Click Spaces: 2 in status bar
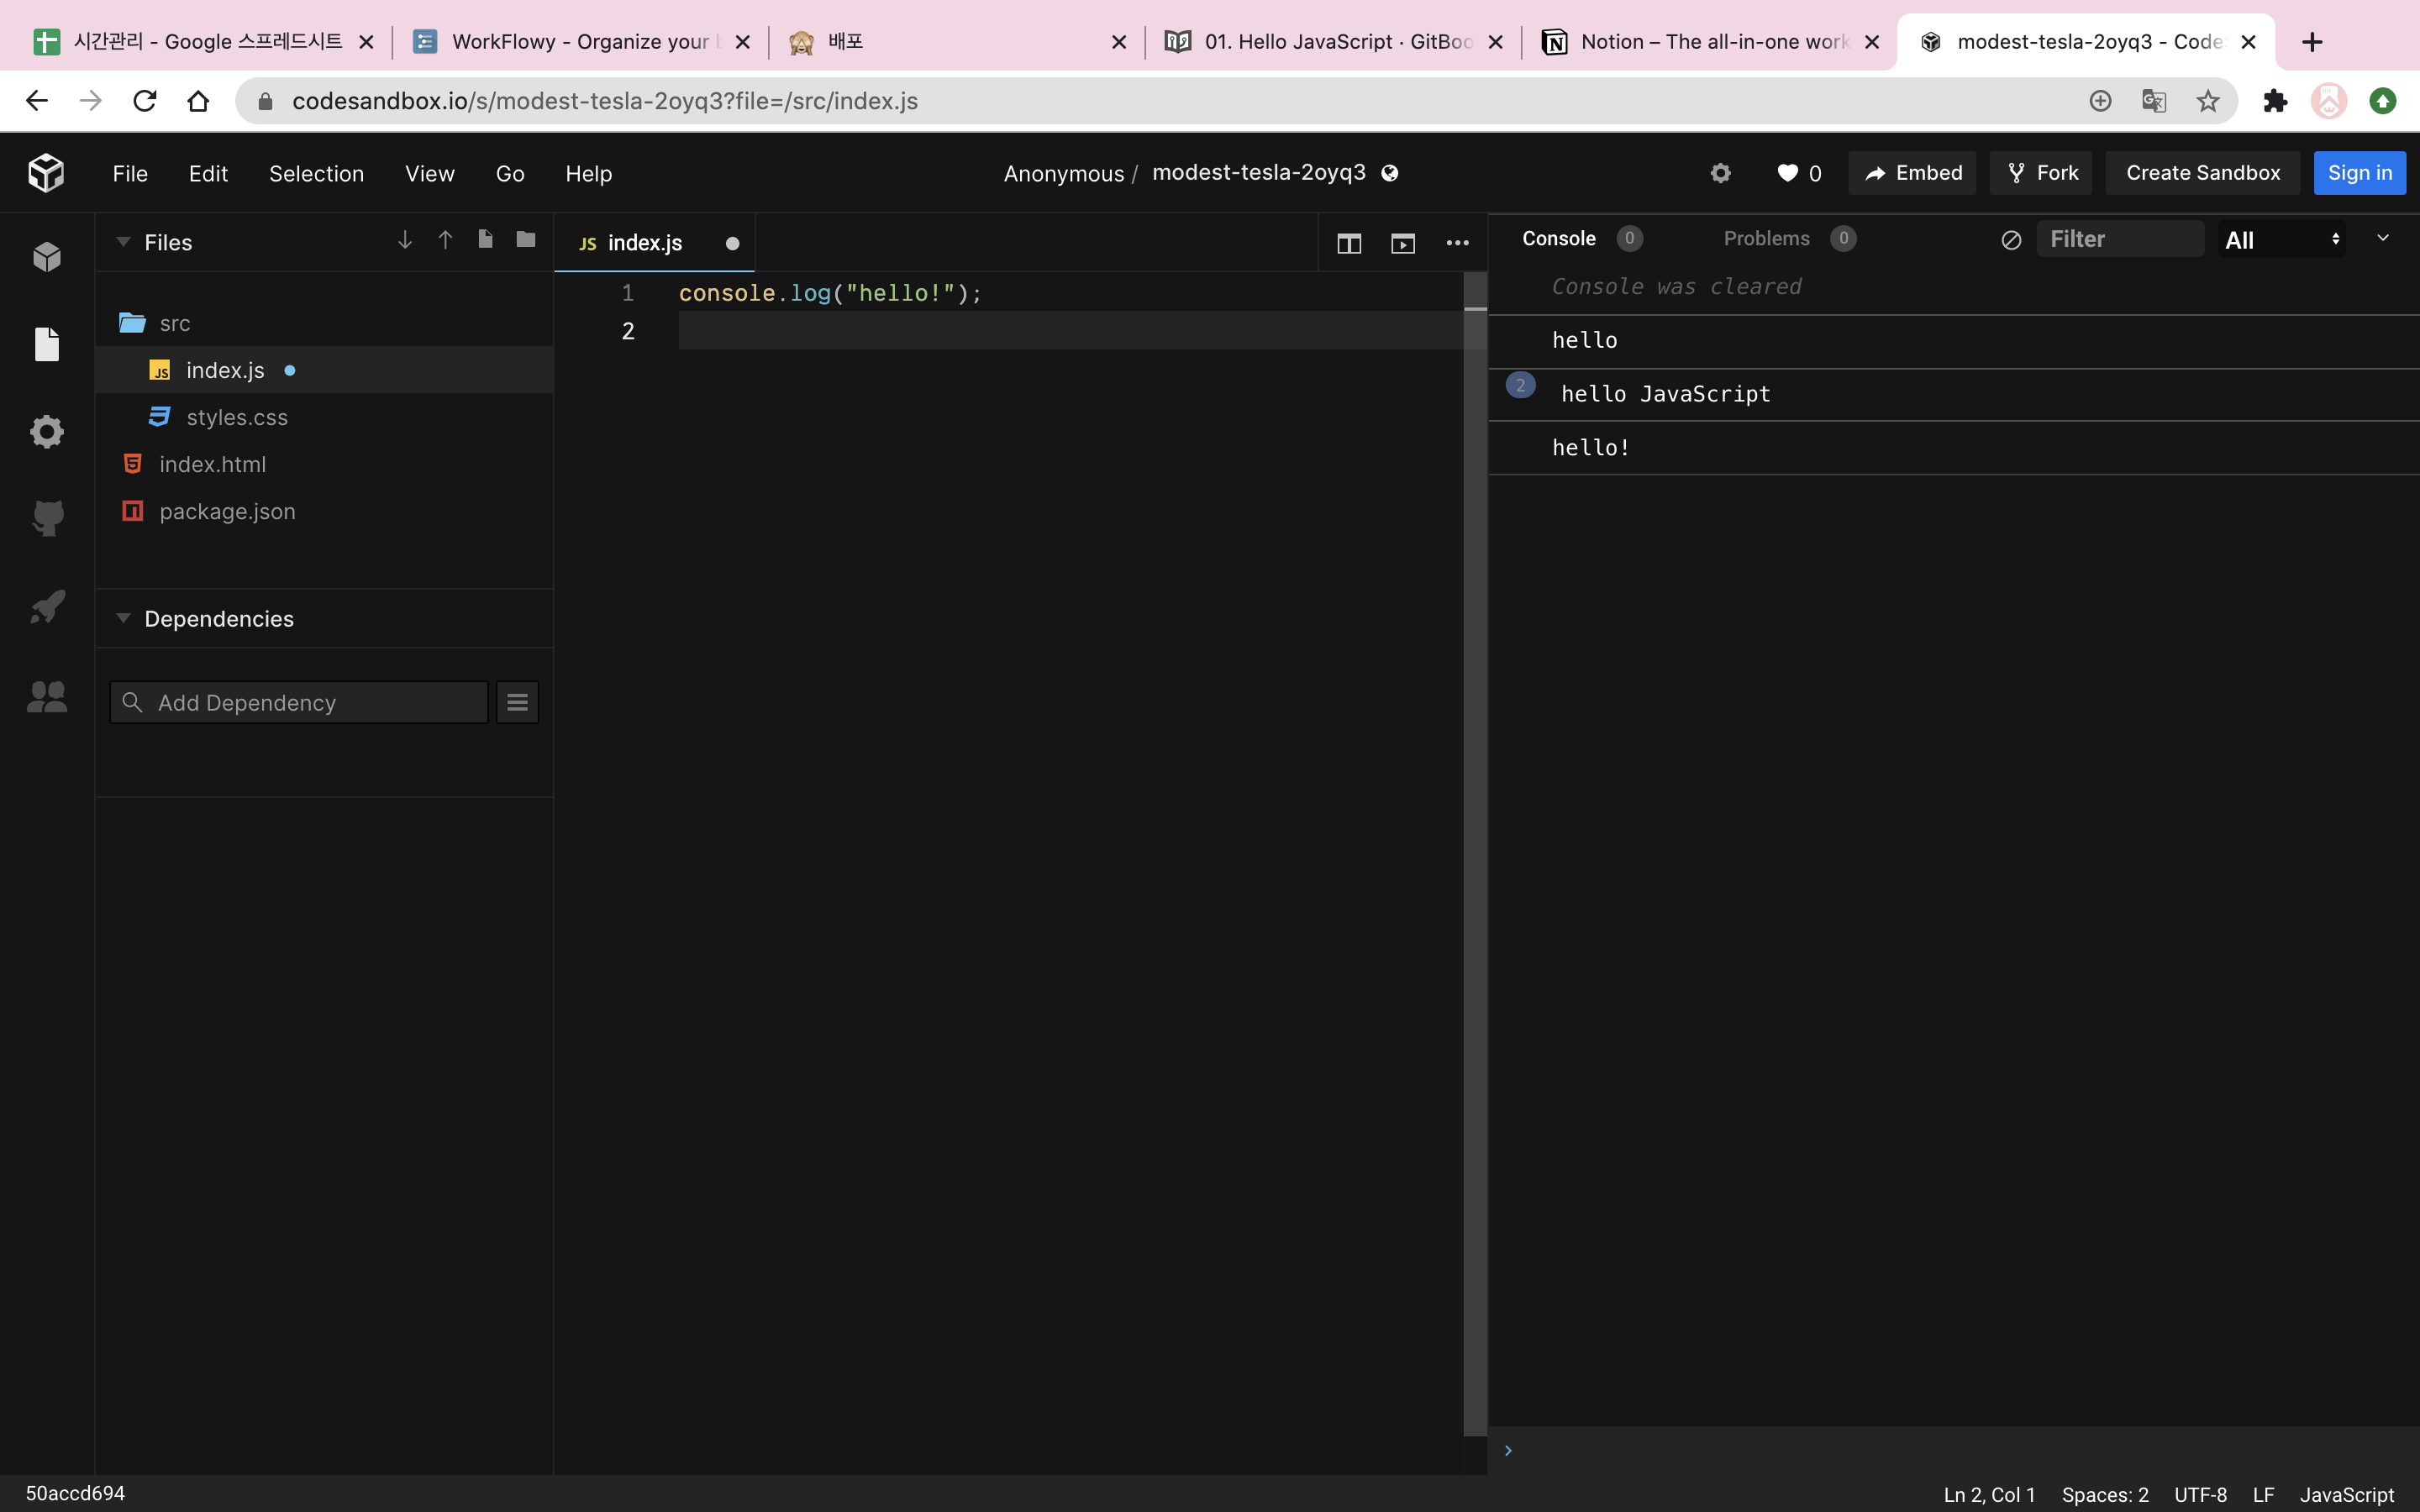Viewport: 2420px width, 1512px height. tap(2105, 1495)
